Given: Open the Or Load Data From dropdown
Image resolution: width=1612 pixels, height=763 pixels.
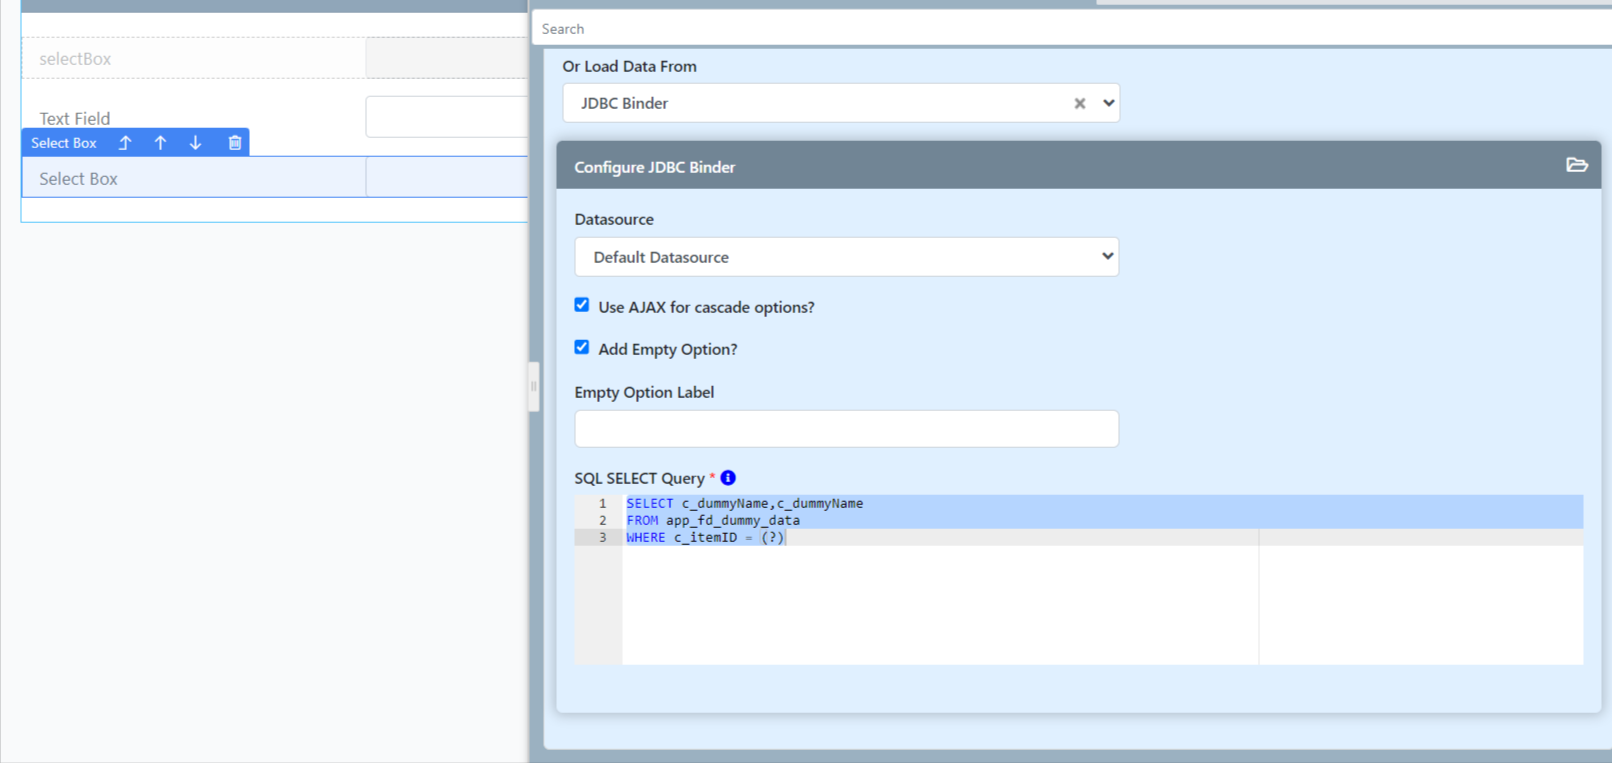Looking at the screenshot, I should coord(1108,103).
